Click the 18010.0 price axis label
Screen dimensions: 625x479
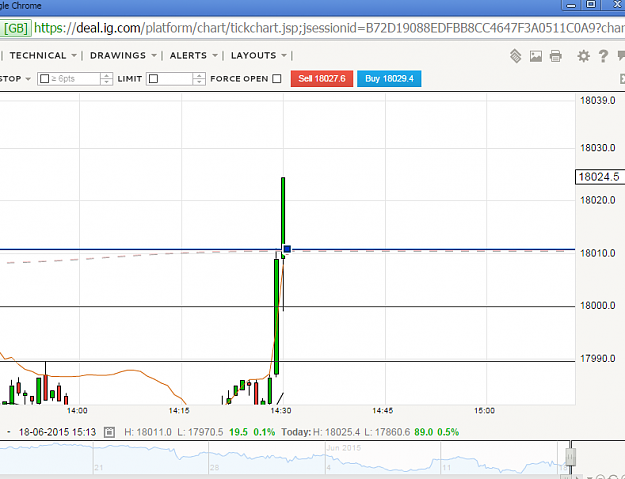597,253
